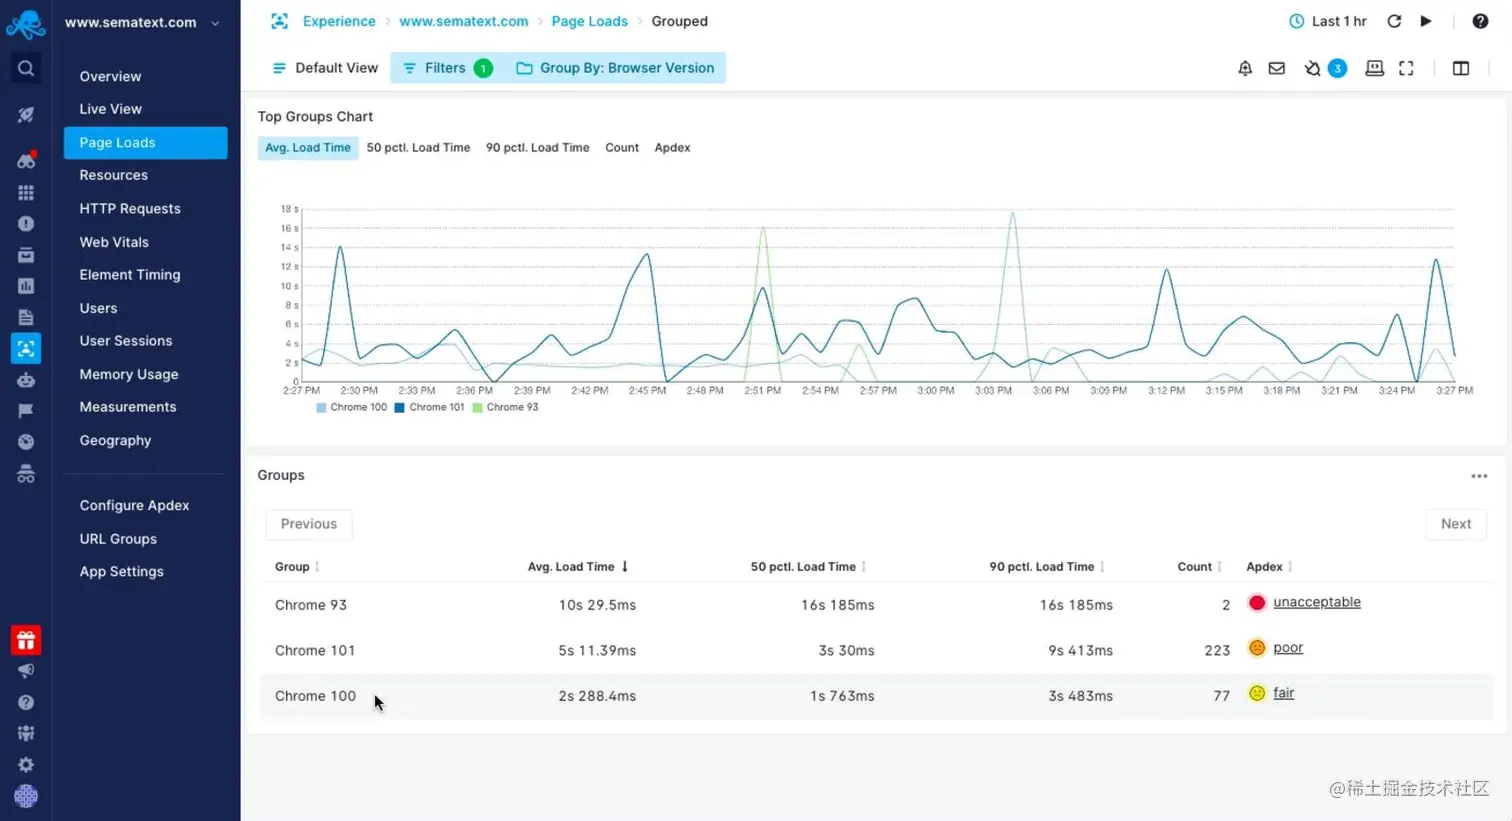Switch the chart to the Apdex tab
The height and width of the screenshot is (821, 1512).
tap(672, 148)
